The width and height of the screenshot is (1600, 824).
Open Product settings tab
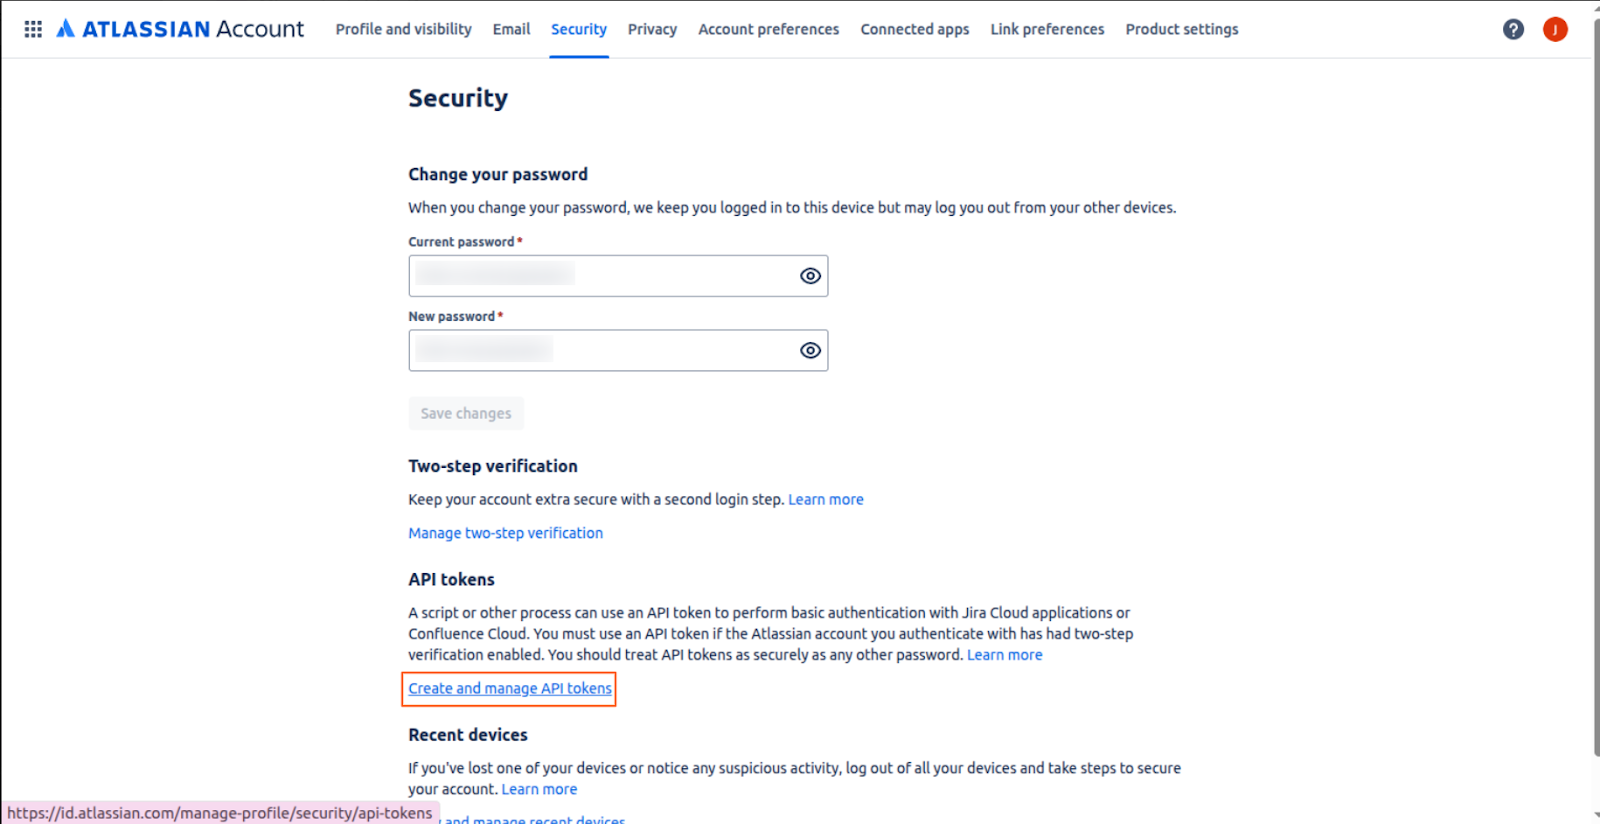point(1181,29)
